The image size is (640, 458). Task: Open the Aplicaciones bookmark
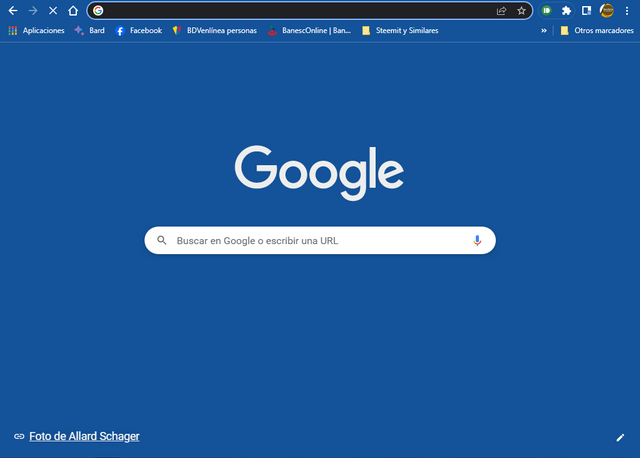36,31
